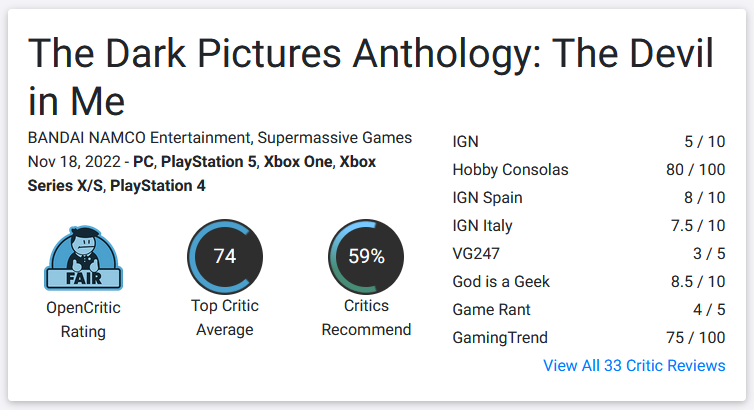This screenshot has width=754, height=410.
Task: Open the Hobby Consolas review
Action: click(x=589, y=170)
